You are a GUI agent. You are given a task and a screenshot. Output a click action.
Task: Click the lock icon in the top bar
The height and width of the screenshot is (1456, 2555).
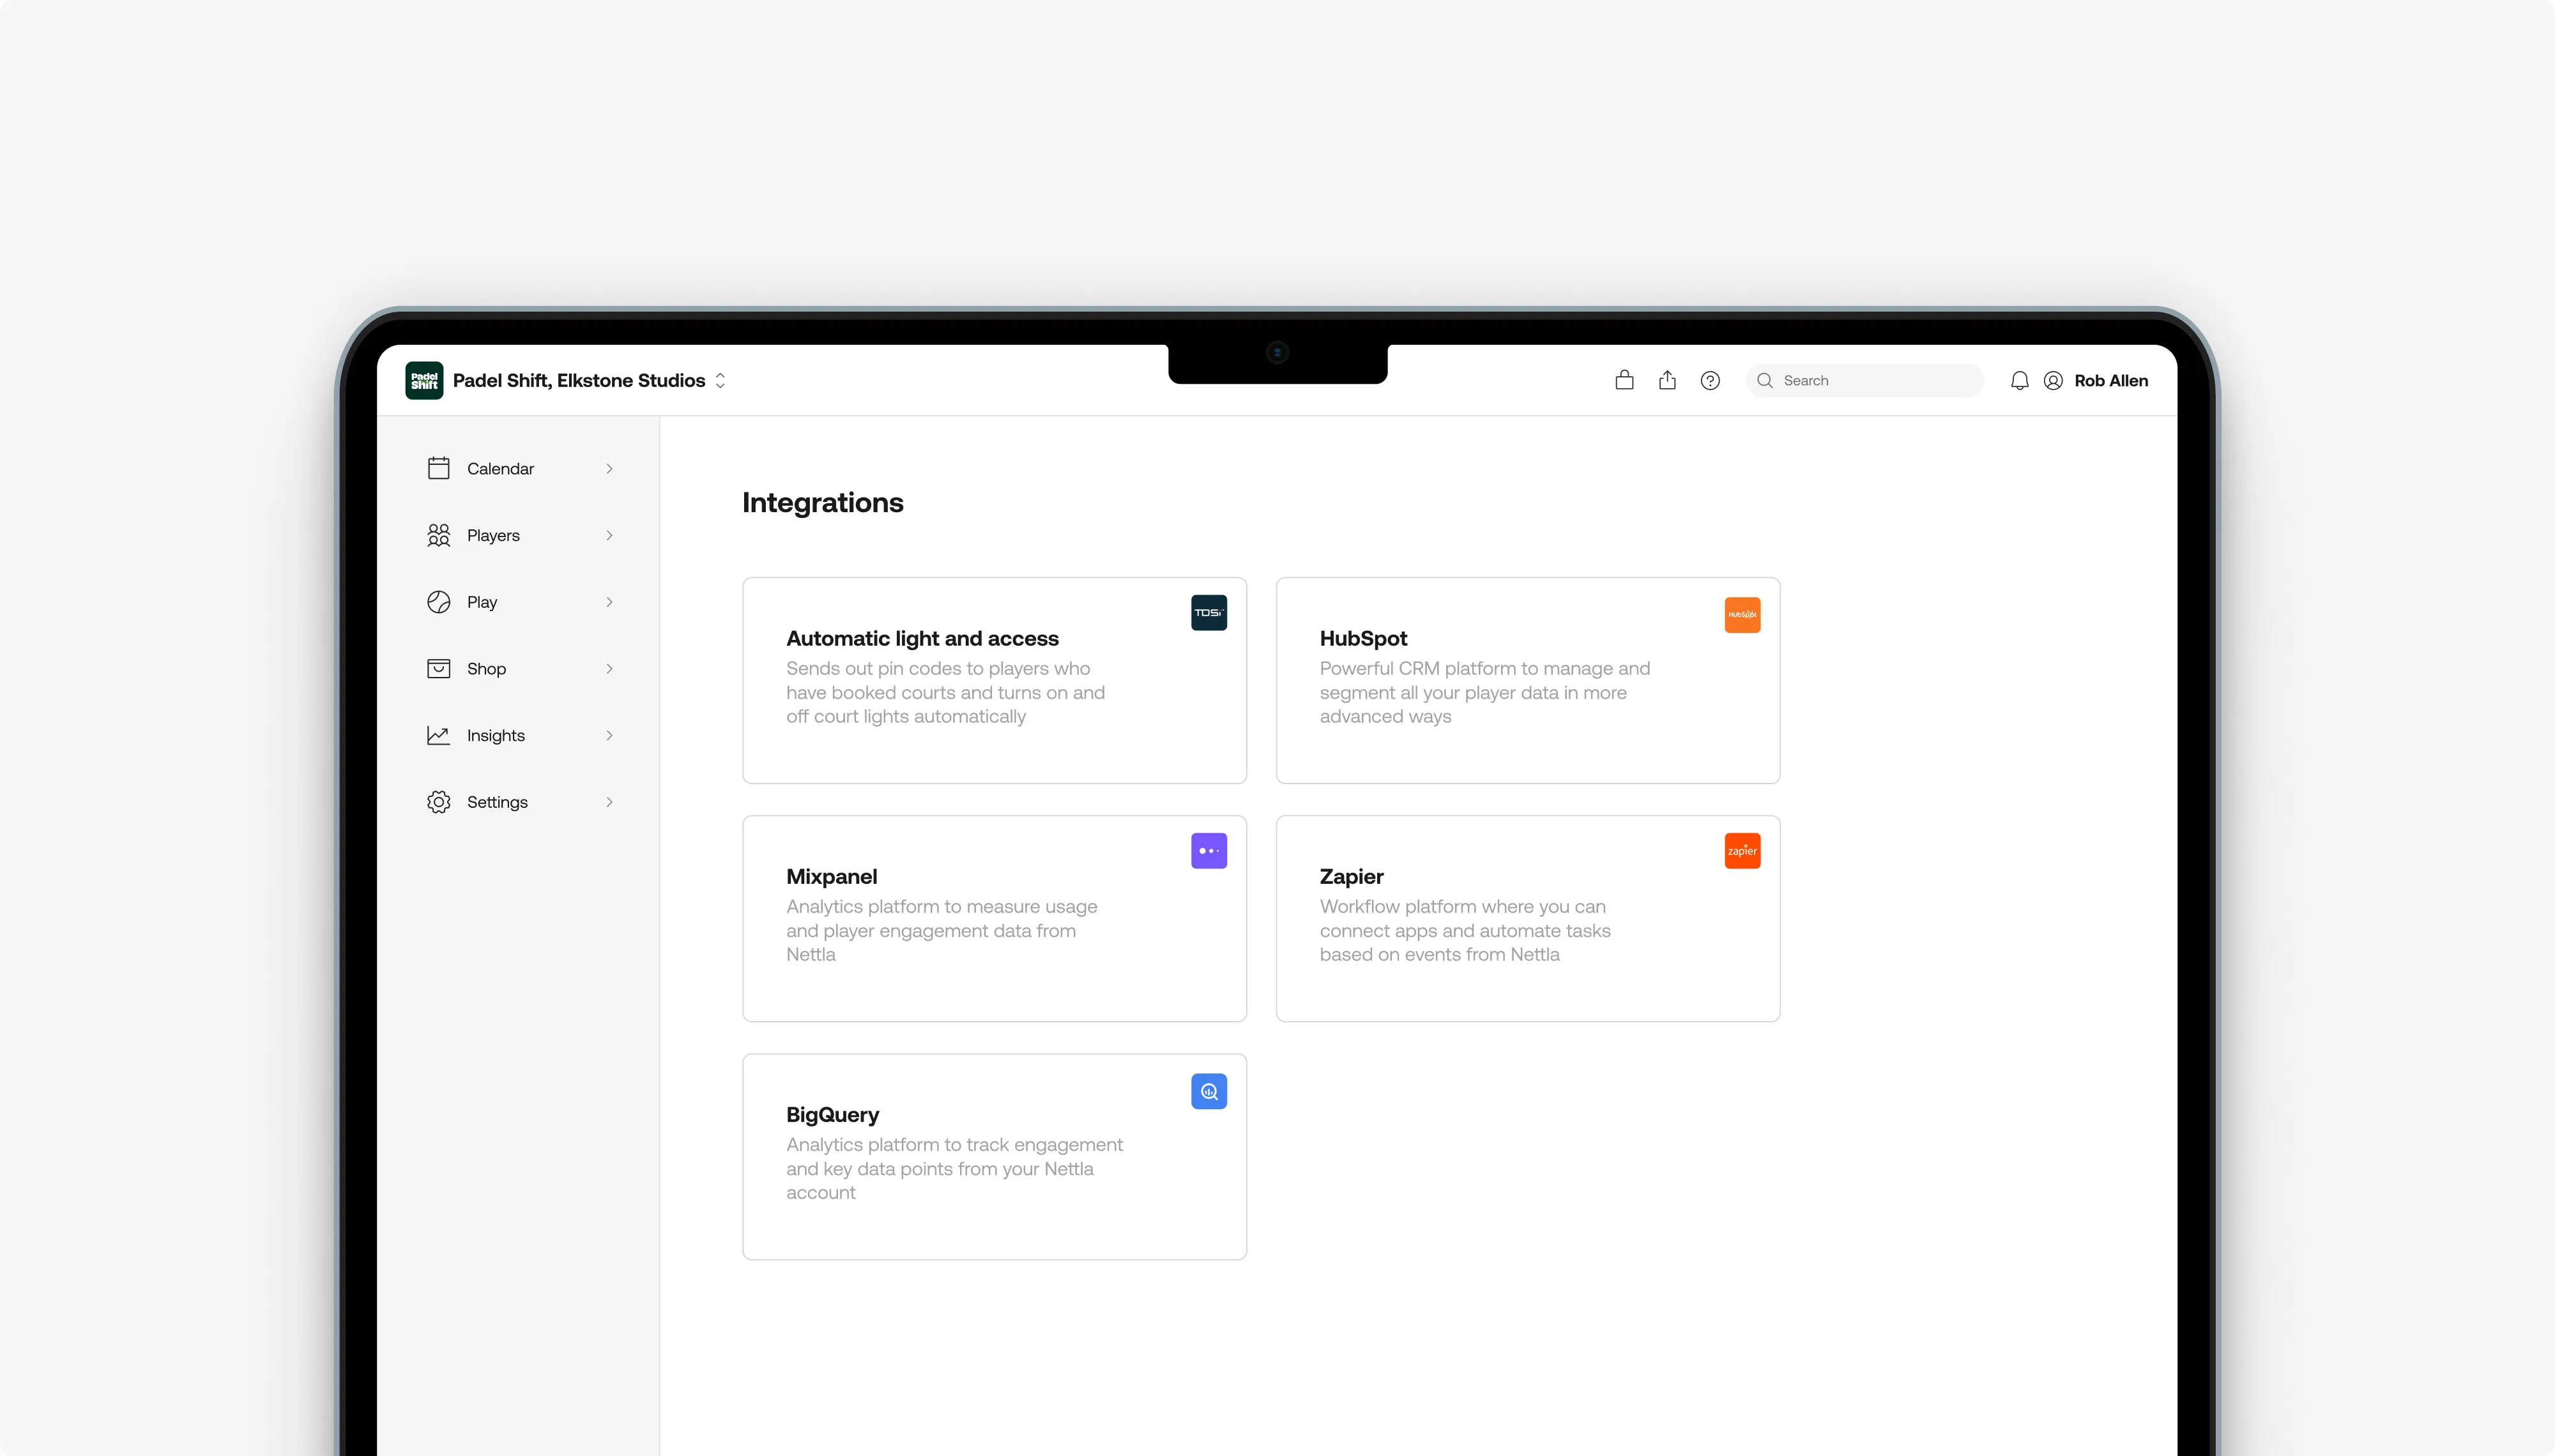point(1623,380)
